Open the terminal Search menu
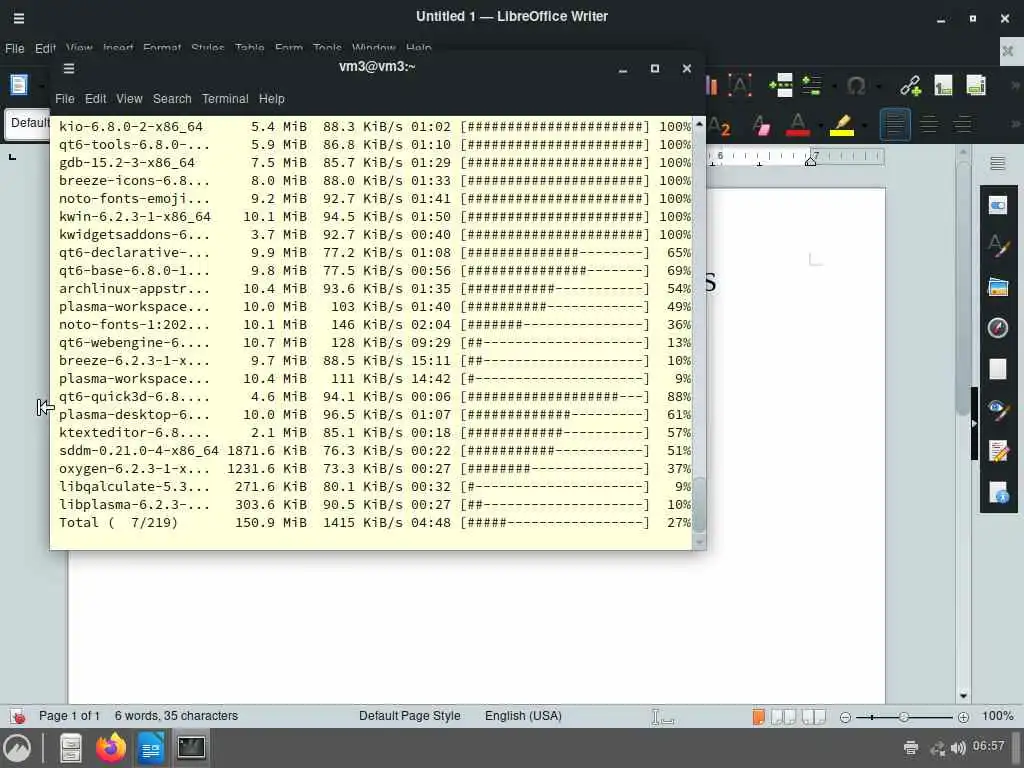The width and height of the screenshot is (1024, 768). click(x=172, y=99)
